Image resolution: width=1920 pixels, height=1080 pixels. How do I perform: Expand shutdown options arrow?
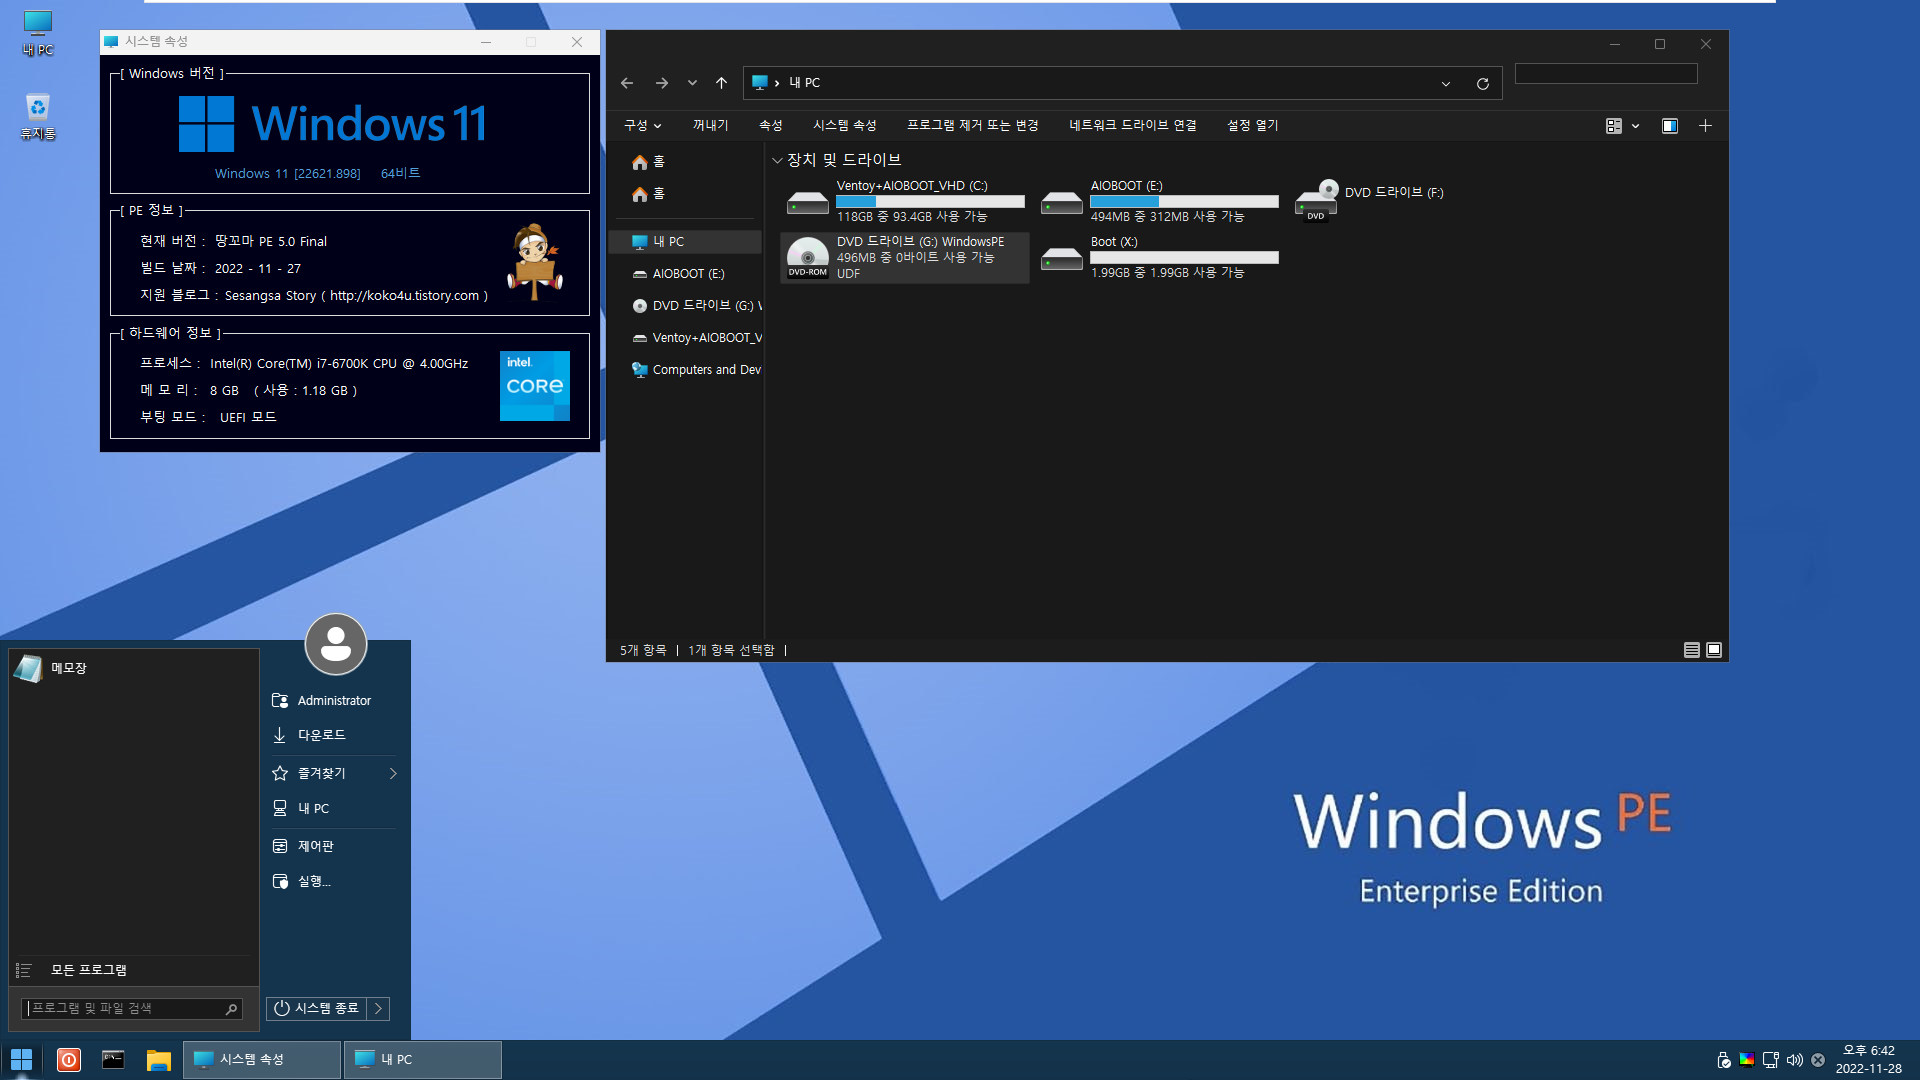tap(378, 1008)
